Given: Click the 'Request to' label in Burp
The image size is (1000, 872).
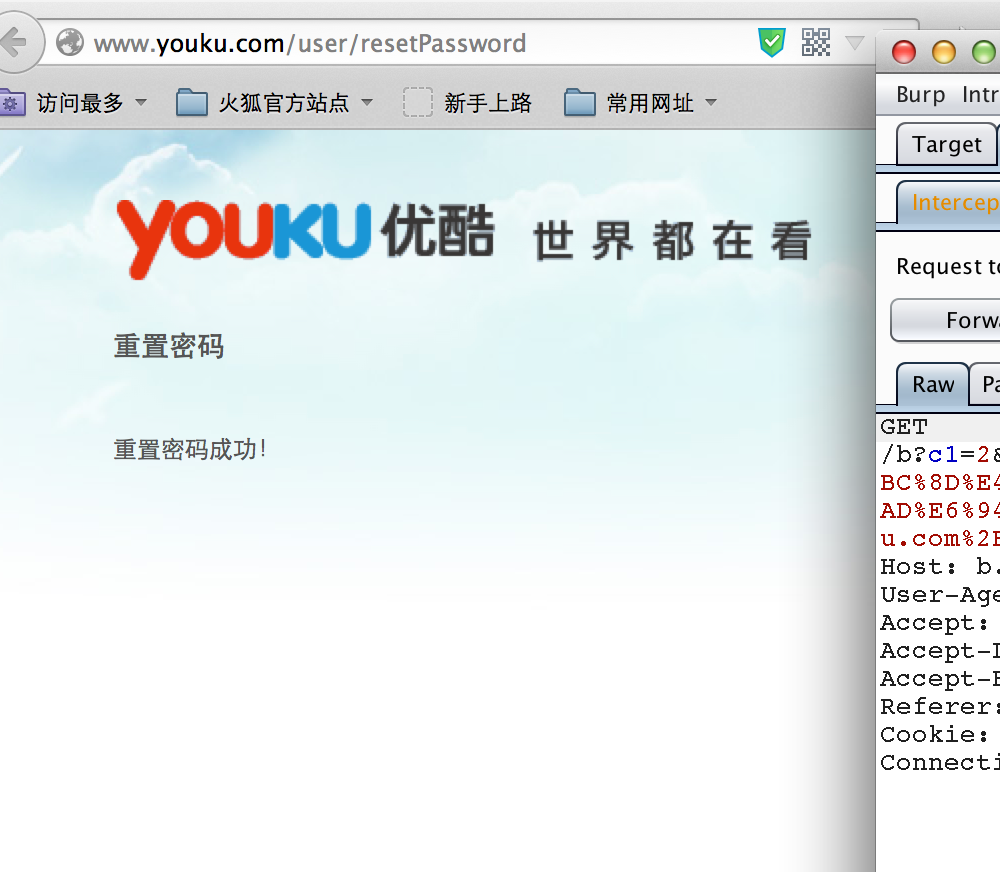Looking at the screenshot, I should [x=948, y=266].
